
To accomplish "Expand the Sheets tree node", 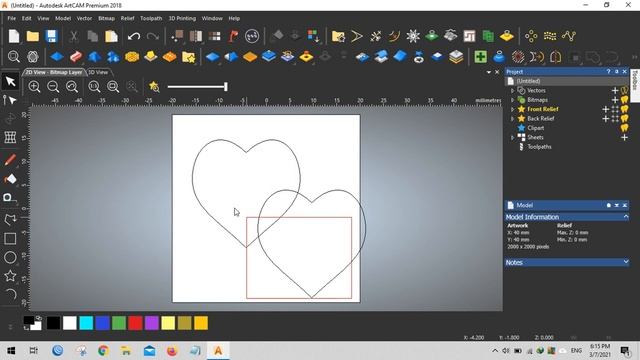I will 513,138.
